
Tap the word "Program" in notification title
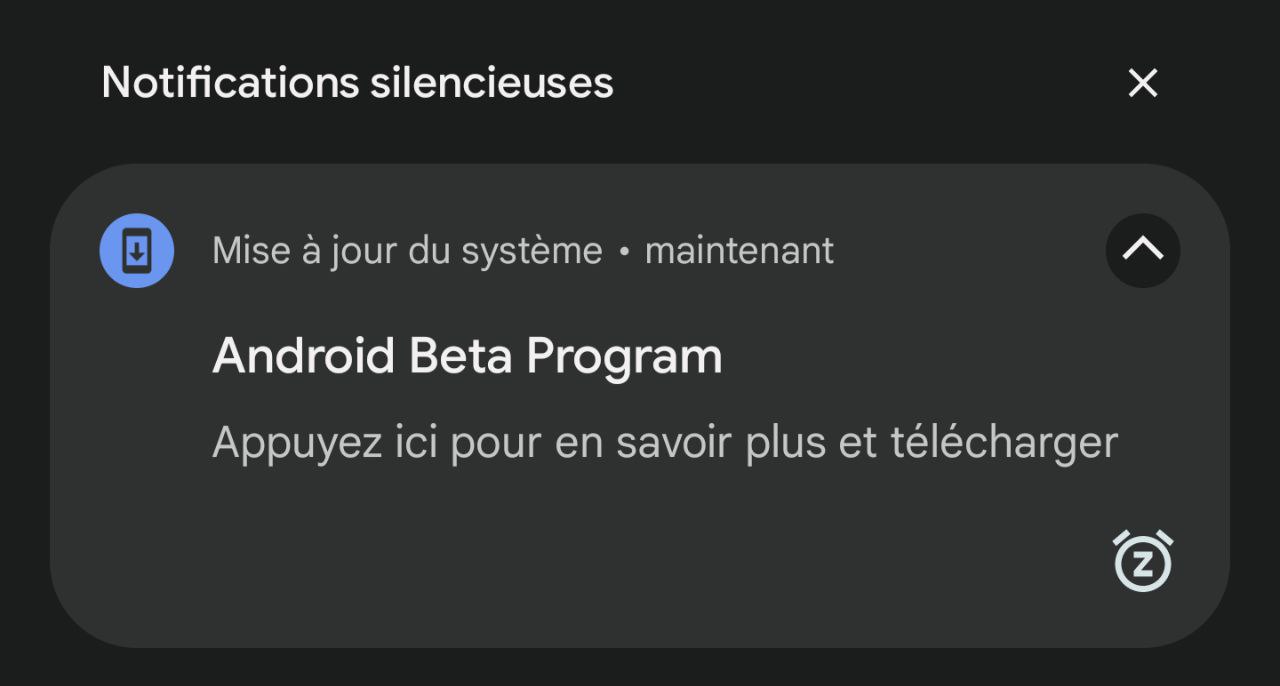tap(624, 356)
